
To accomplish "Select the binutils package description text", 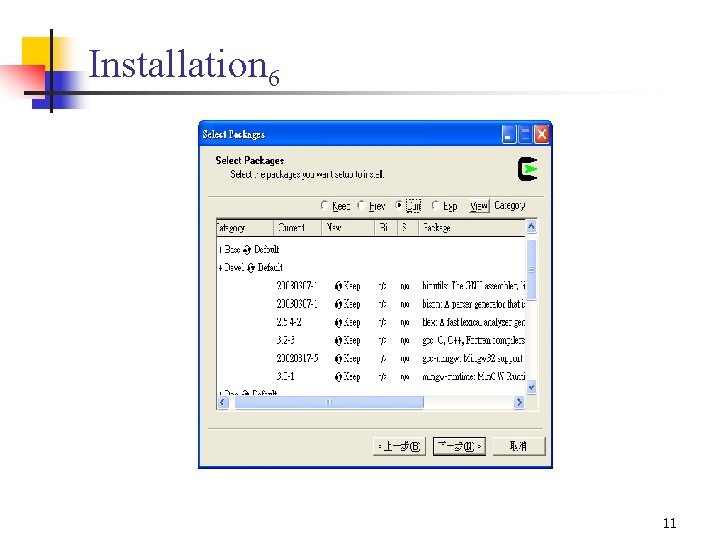I will tap(474, 286).
